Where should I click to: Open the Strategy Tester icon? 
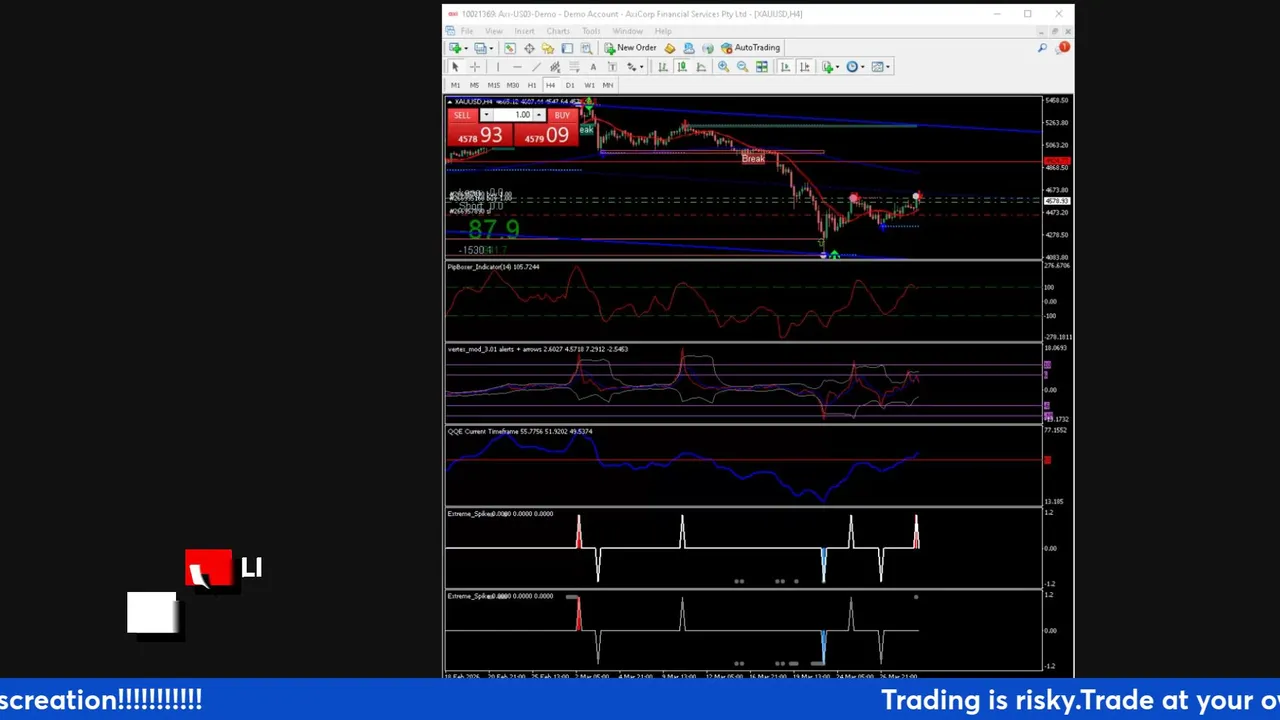pos(586,48)
